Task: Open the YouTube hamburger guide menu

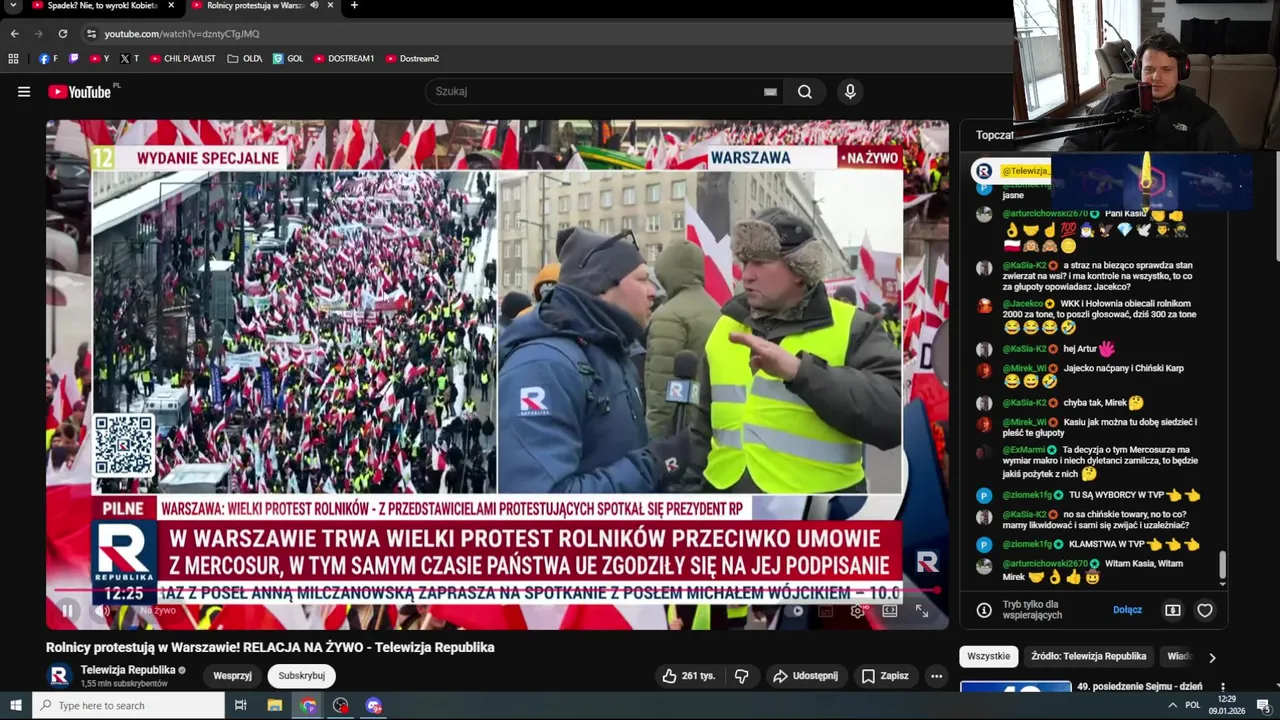Action: pos(24,92)
